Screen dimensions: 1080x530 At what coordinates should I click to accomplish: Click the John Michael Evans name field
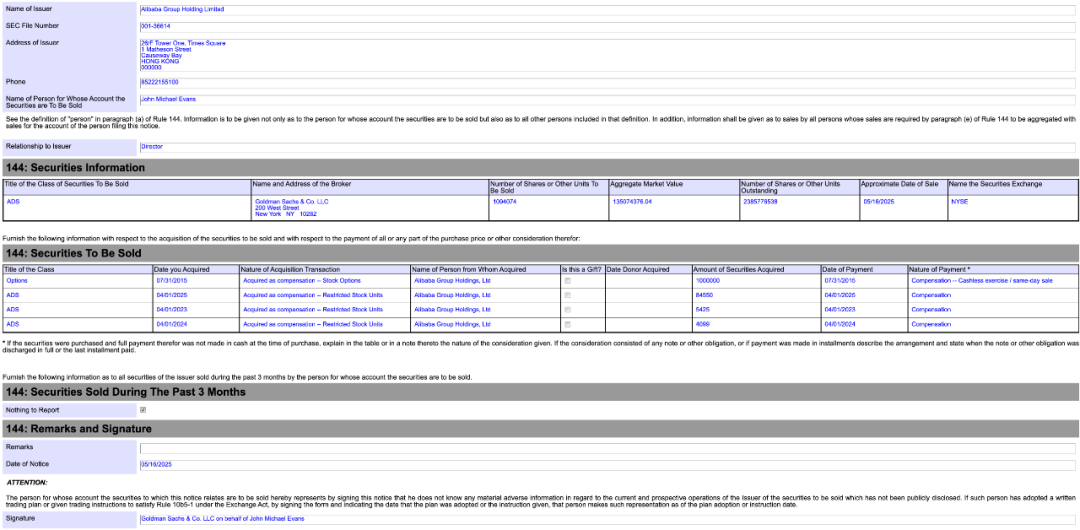coord(607,99)
